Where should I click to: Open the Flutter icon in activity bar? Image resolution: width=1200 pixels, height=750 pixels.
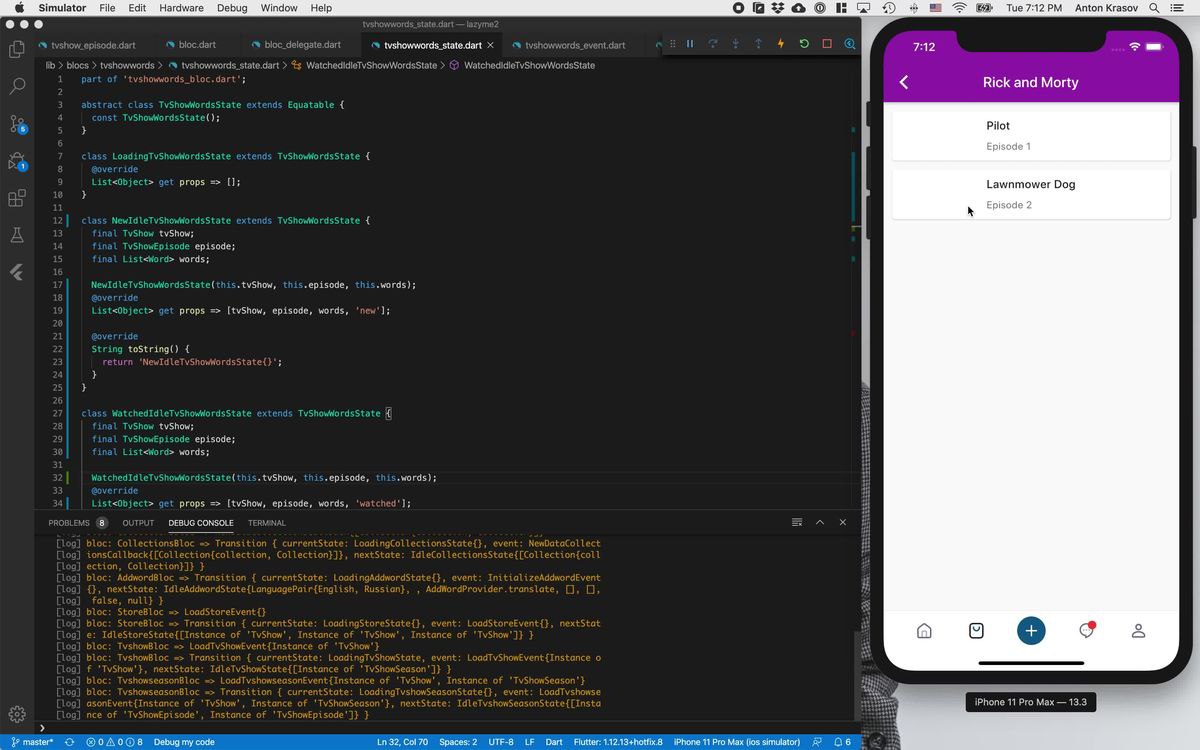pyautogui.click(x=17, y=272)
